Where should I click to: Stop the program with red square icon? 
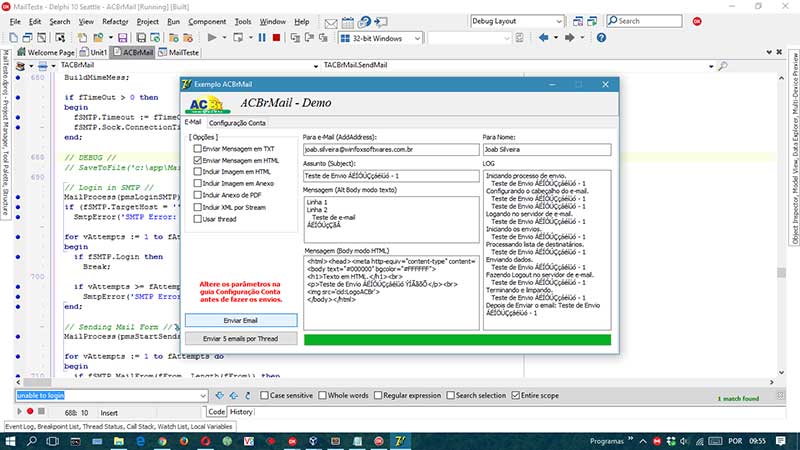point(276,37)
